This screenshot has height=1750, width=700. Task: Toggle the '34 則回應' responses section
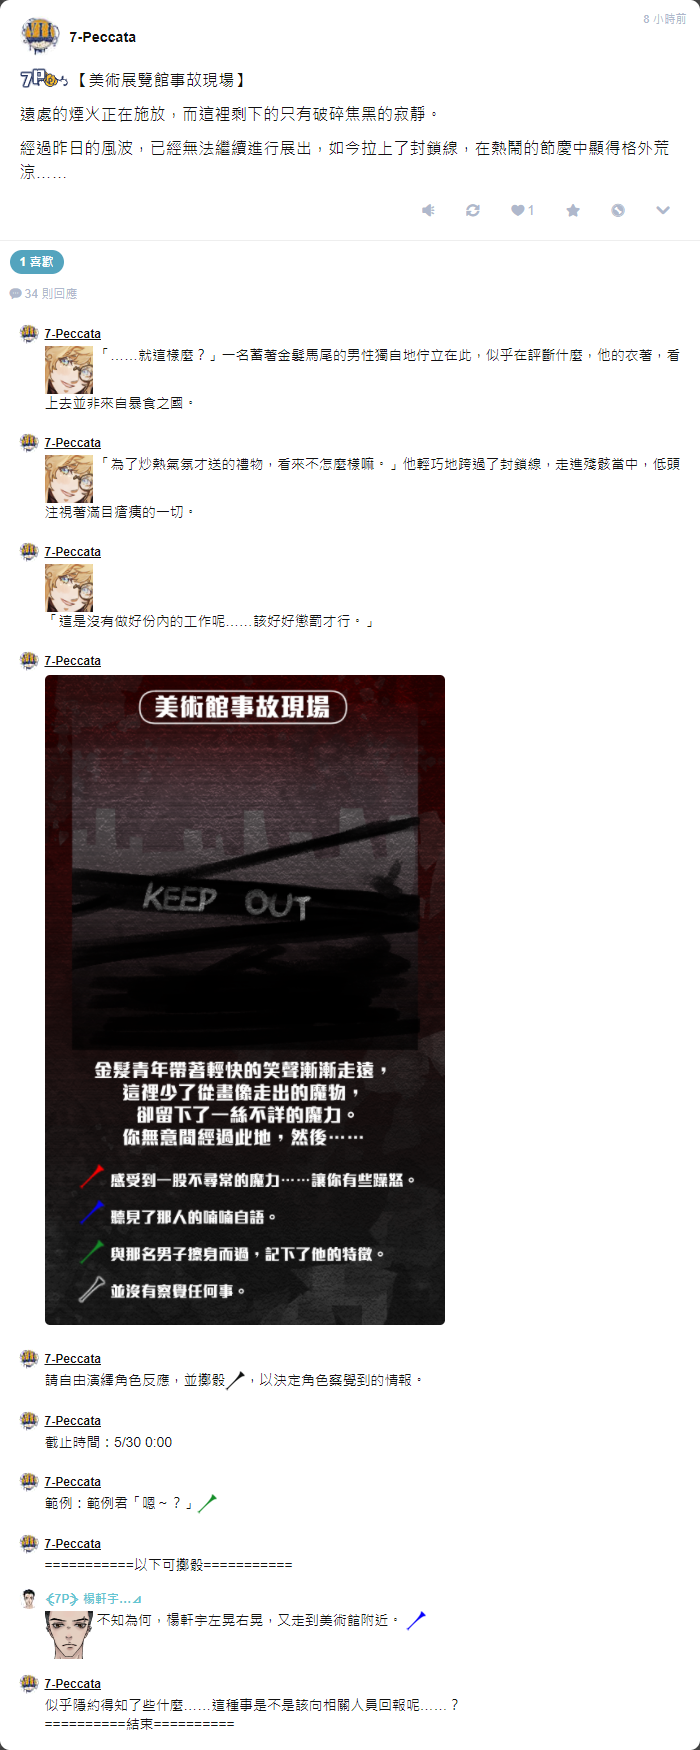click(x=43, y=294)
